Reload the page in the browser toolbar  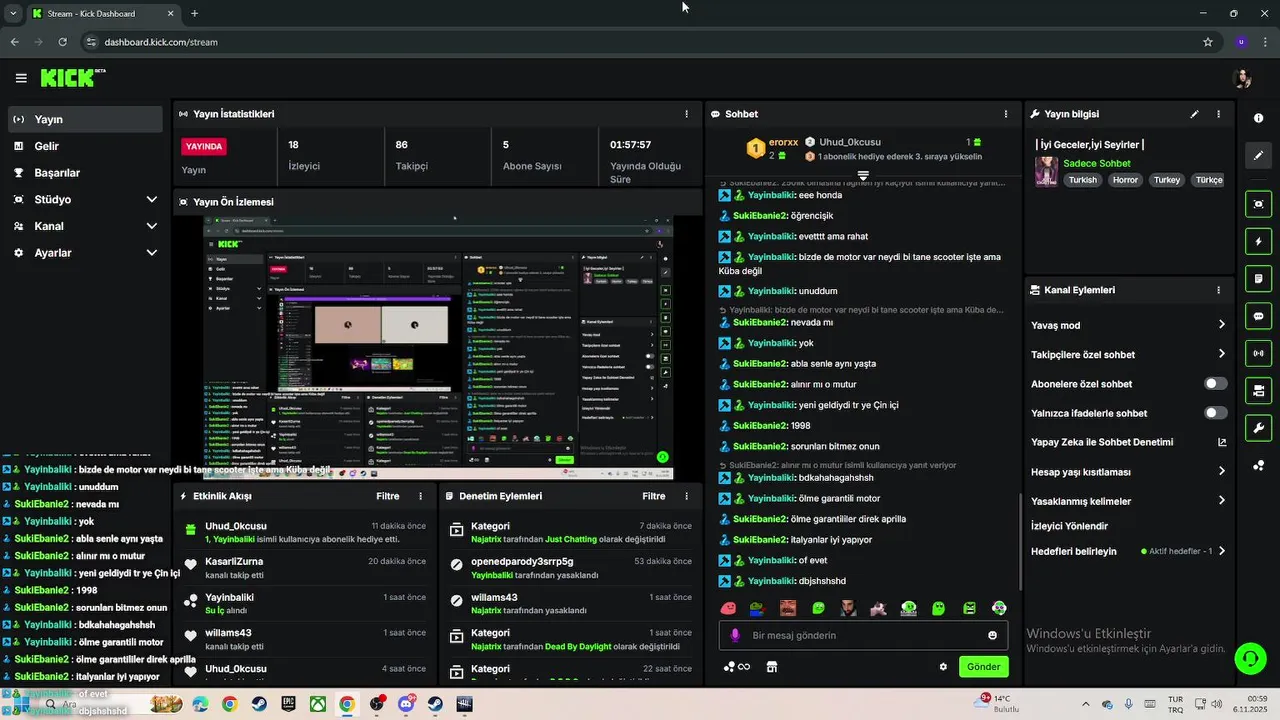point(62,42)
